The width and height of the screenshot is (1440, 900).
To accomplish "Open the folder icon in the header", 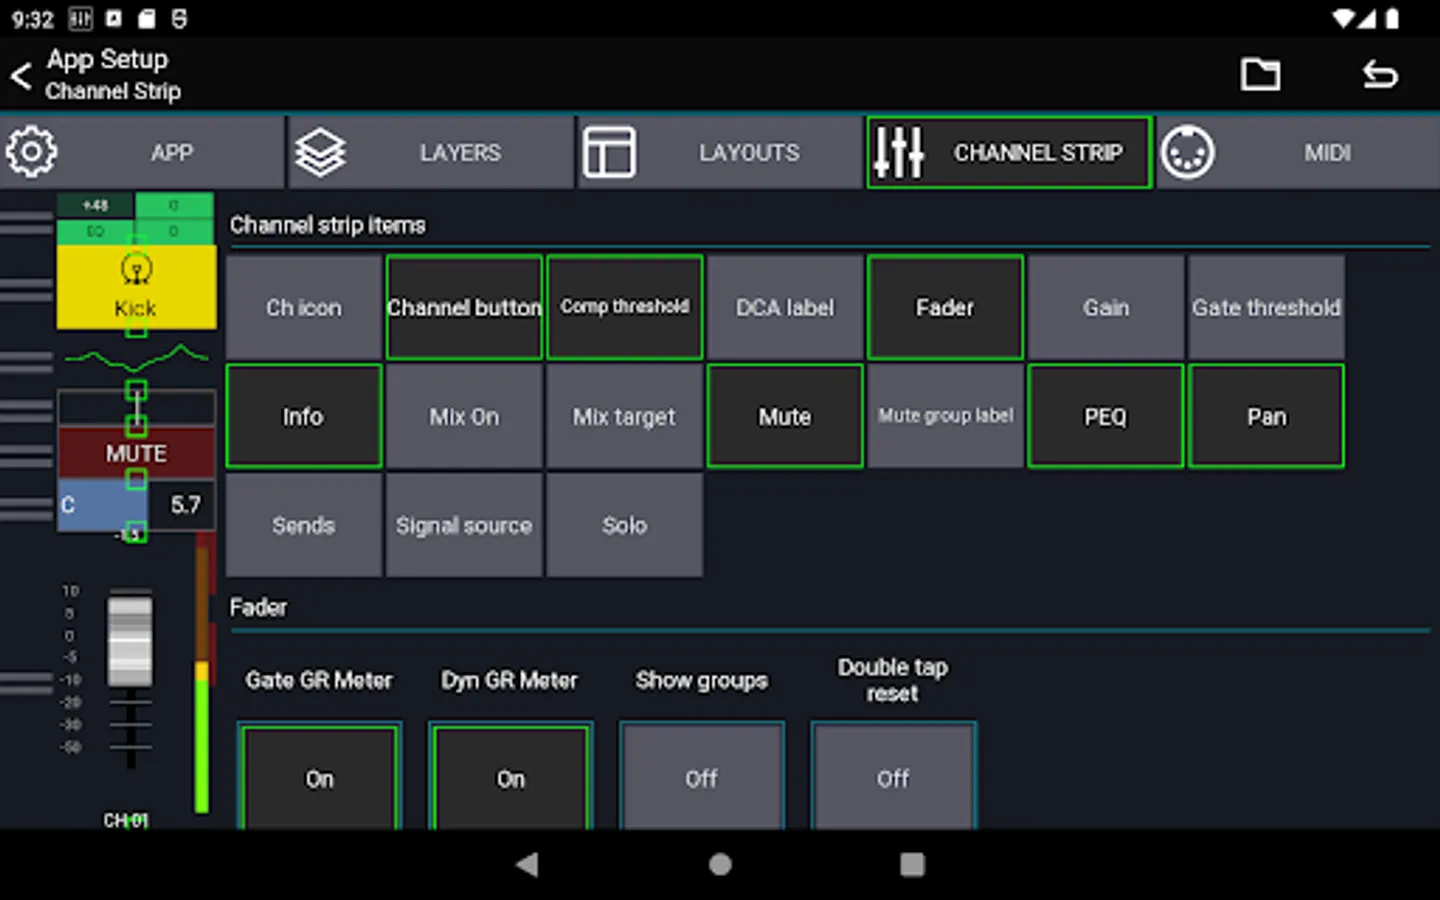I will [1260, 74].
